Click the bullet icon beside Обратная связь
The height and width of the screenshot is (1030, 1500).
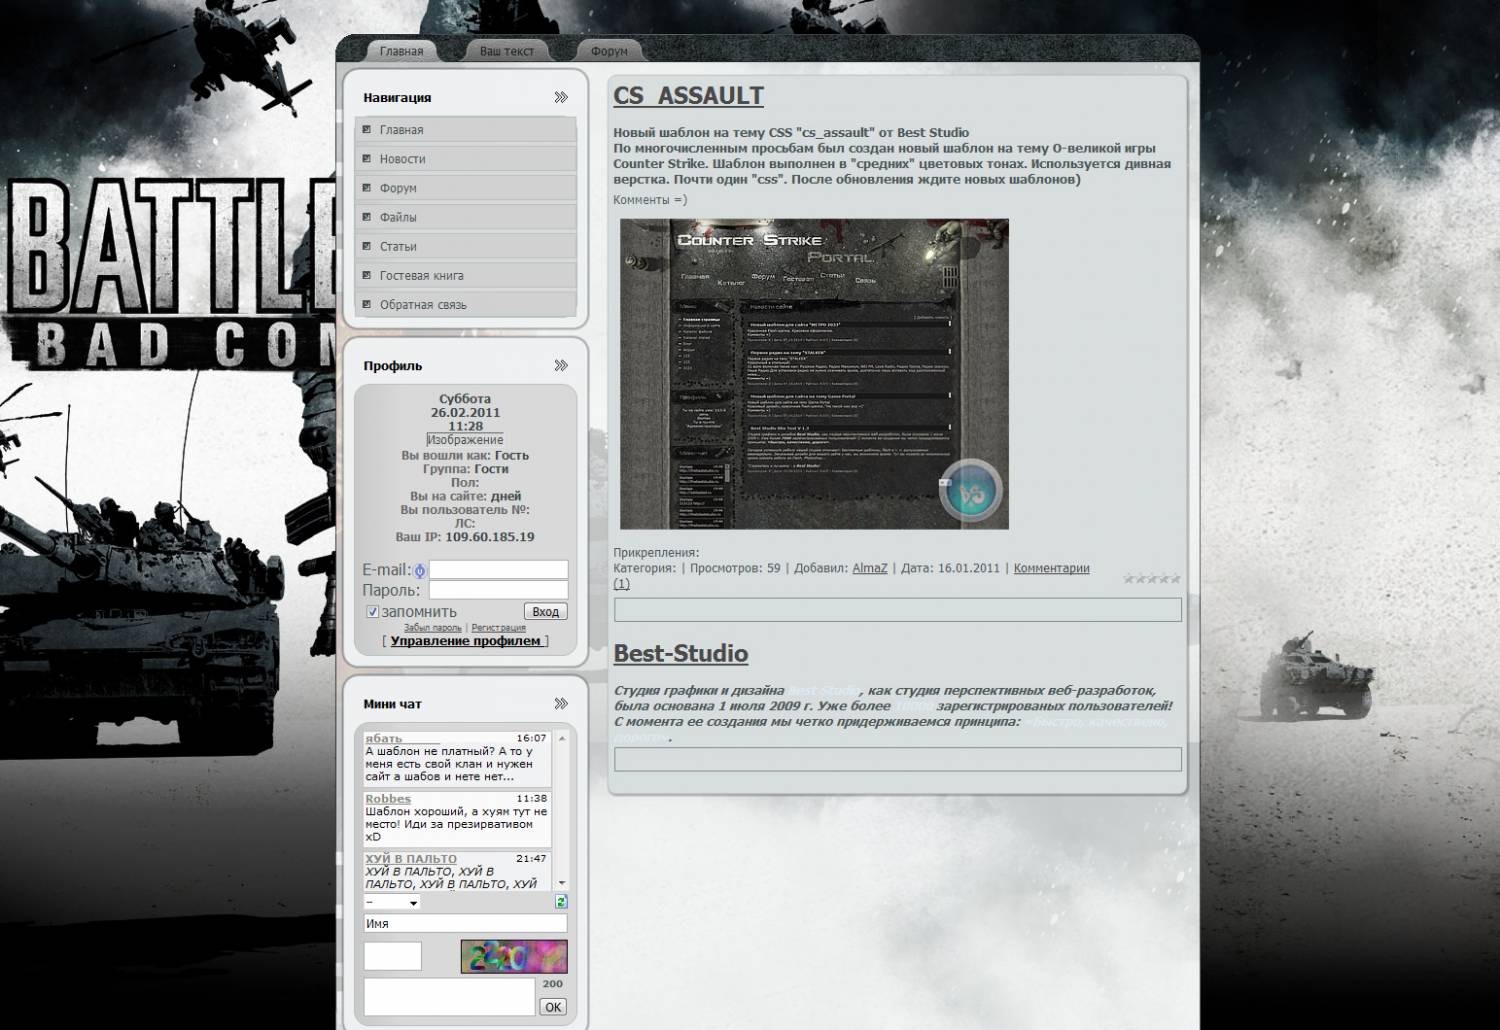tap(367, 303)
